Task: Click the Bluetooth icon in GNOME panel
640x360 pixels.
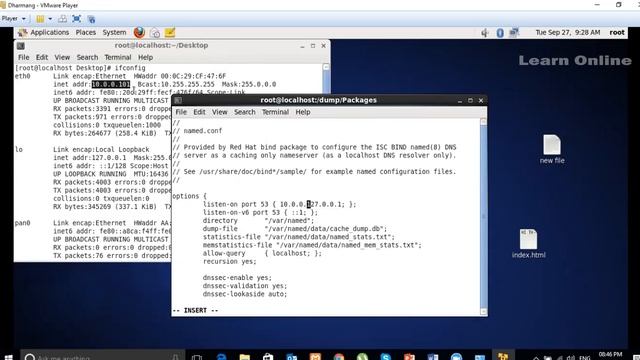Action: (500, 33)
